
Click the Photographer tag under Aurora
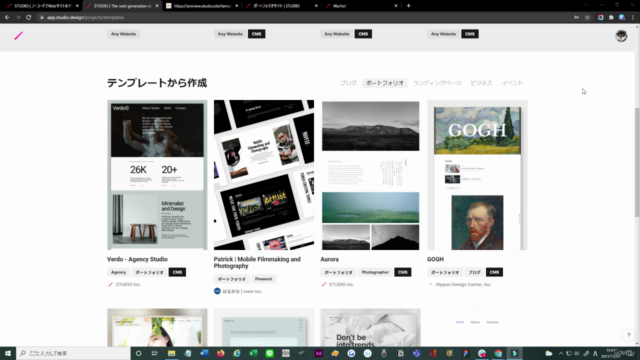pos(375,272)
